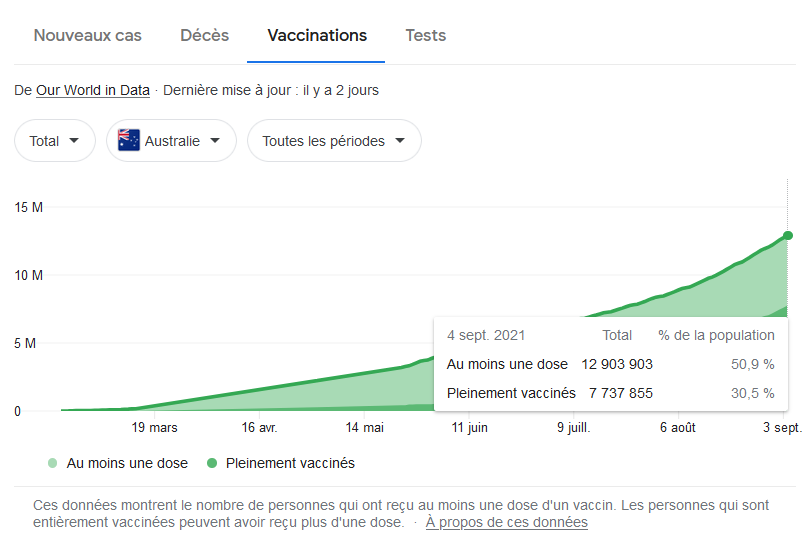Click the arrow icon beside Total
802x548 pixels.
coord(74,141)
